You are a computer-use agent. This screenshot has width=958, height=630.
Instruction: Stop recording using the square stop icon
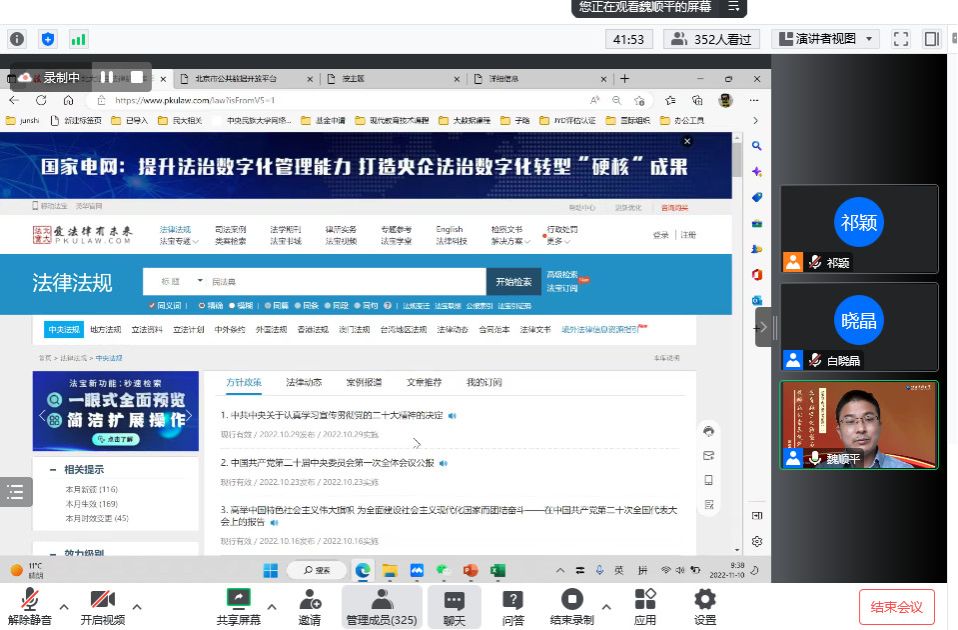137,77
